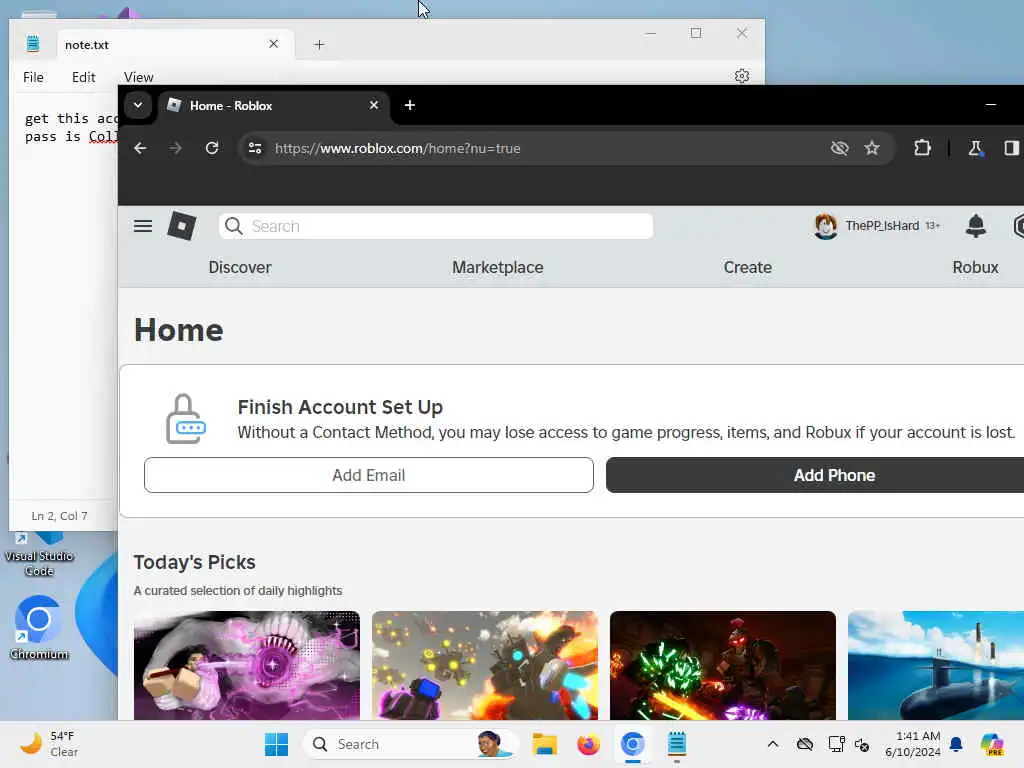Screen dimensions: 1024x768
Task: Go forward in the browser
Action: click(x=176, y=148)
